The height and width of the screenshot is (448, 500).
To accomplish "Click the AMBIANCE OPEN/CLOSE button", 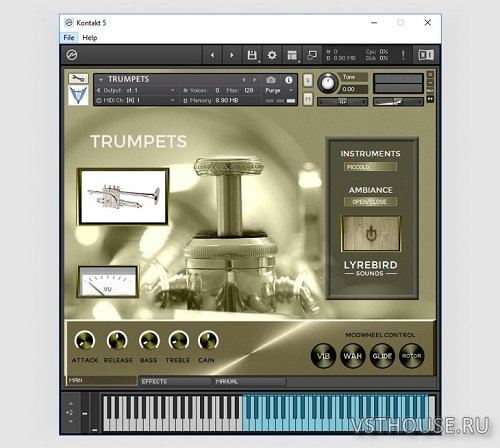I will tap(370, 202).
